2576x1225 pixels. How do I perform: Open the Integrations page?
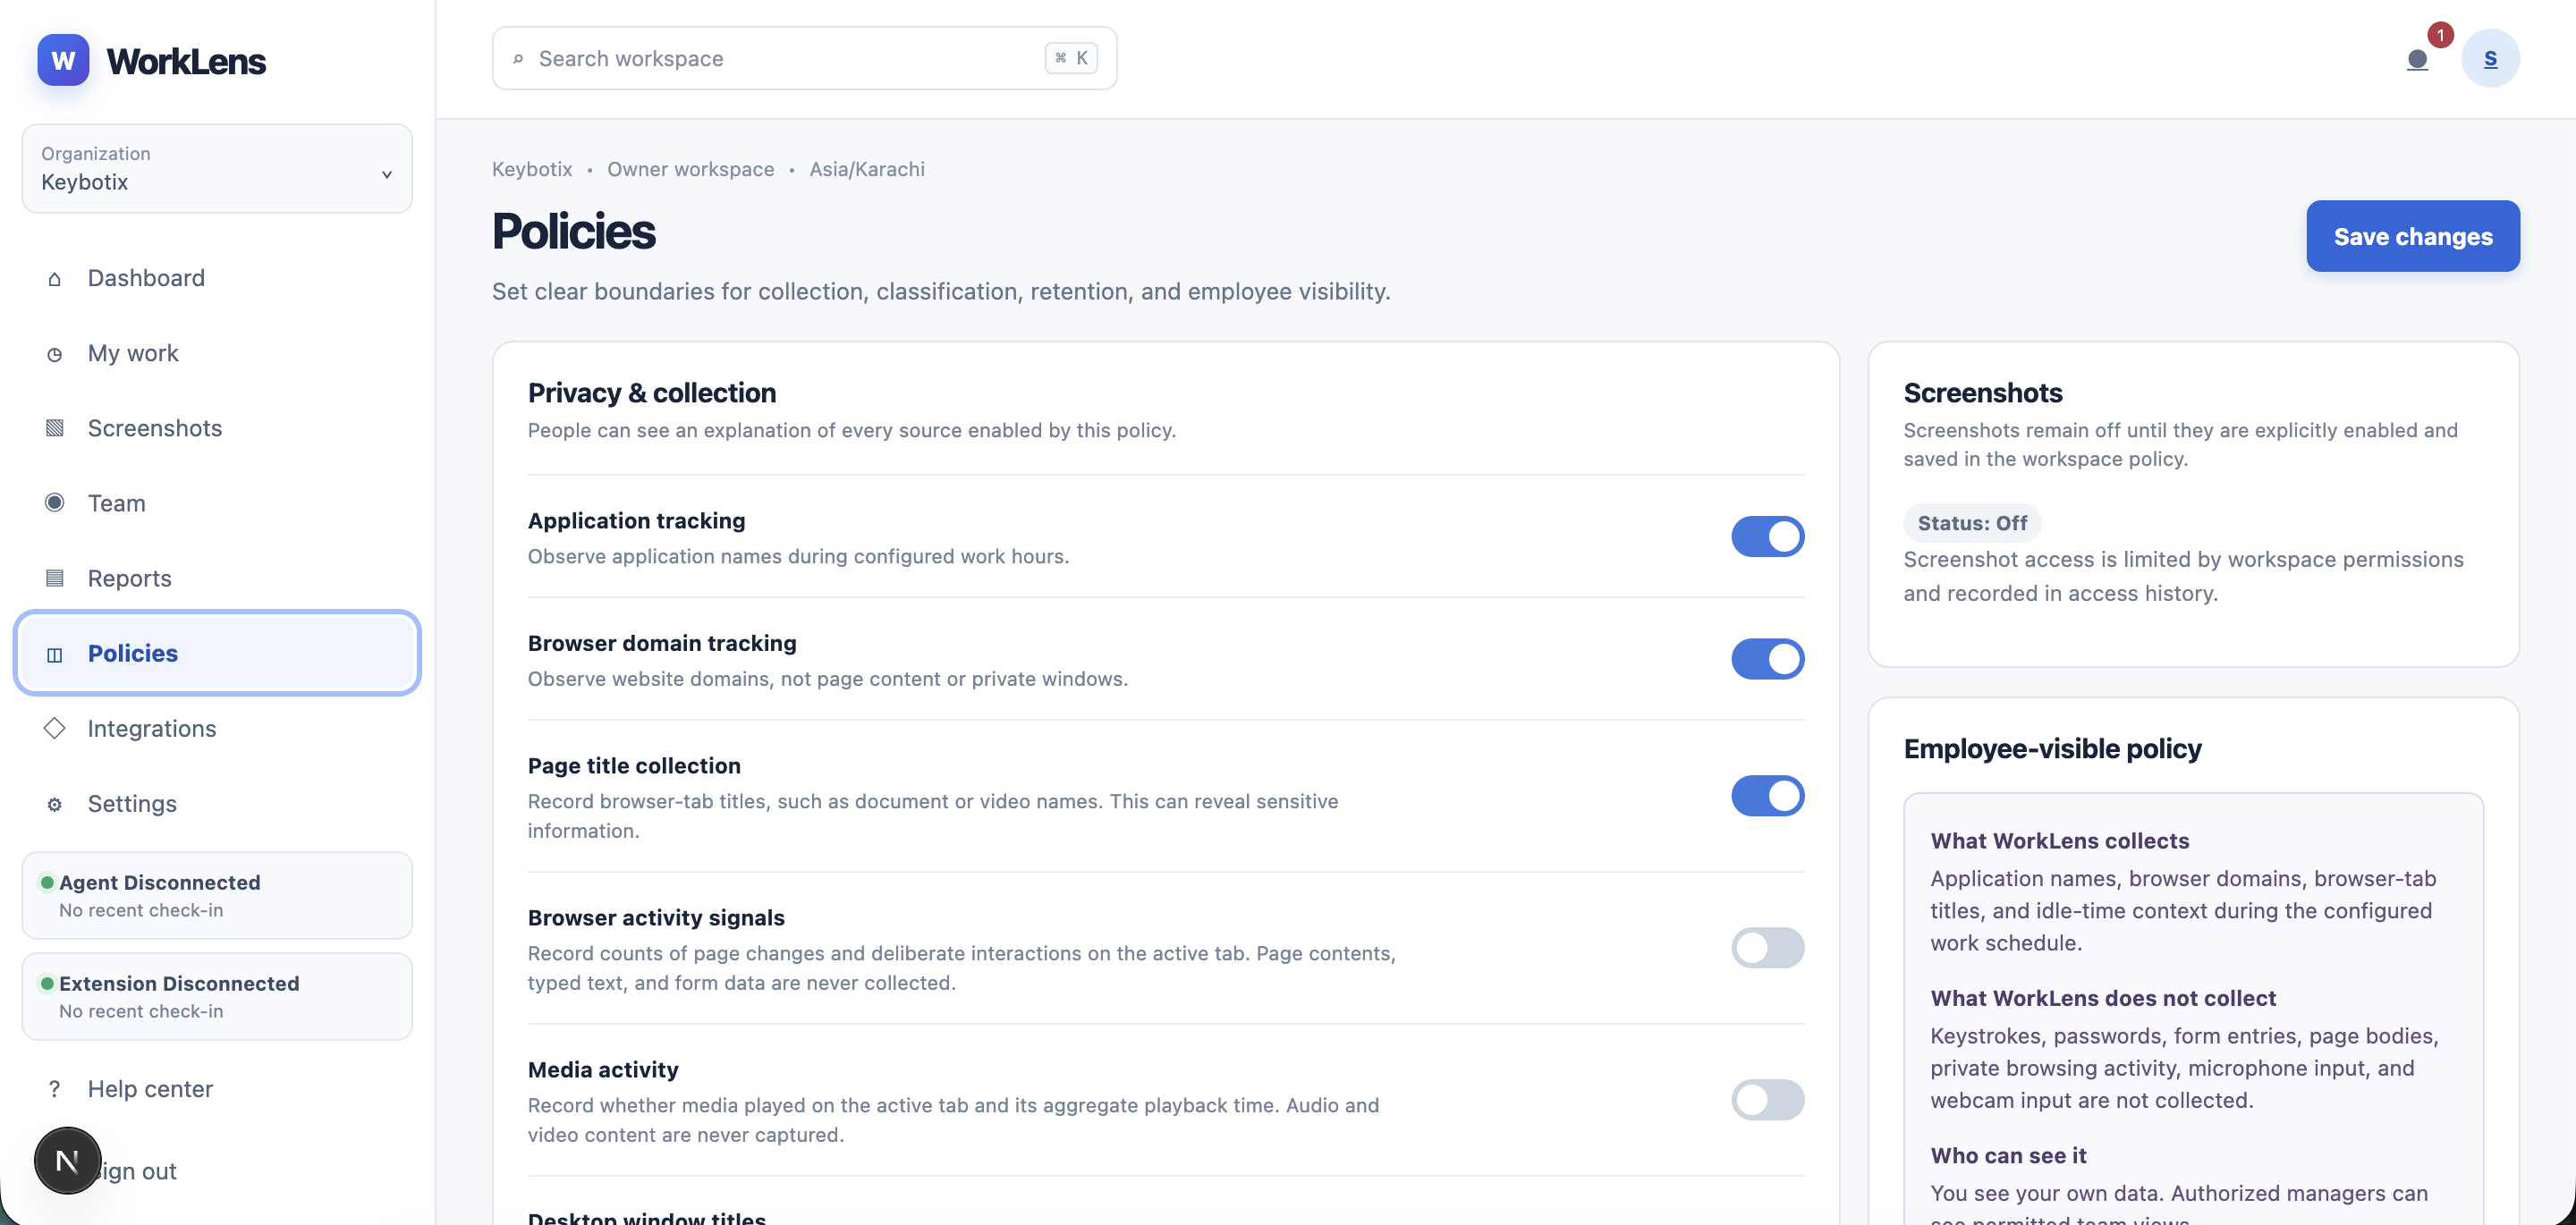coord(217,728)
